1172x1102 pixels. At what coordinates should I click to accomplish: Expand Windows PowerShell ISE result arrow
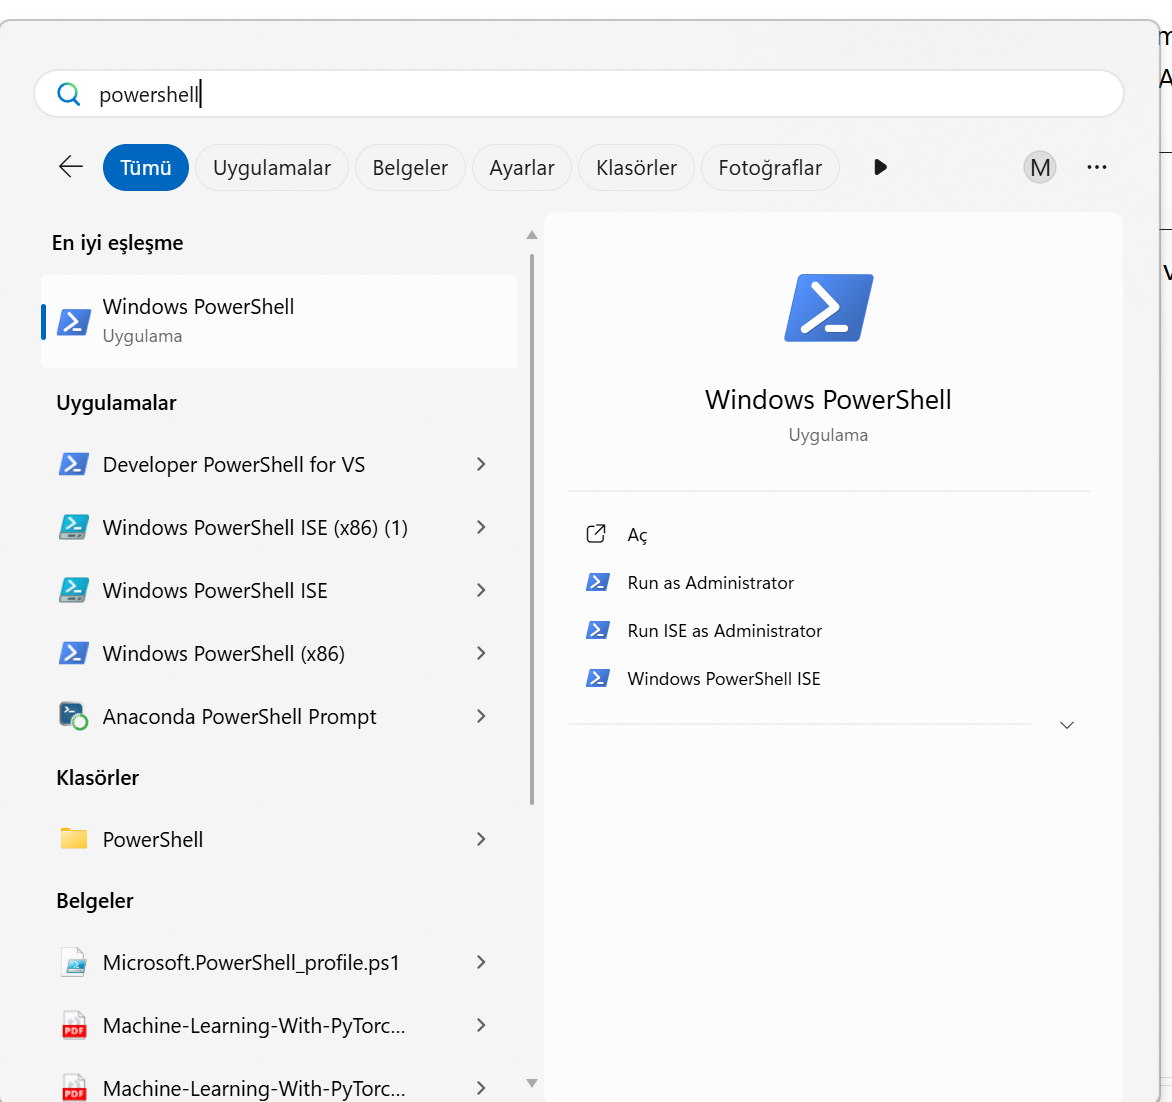(481, 590)
